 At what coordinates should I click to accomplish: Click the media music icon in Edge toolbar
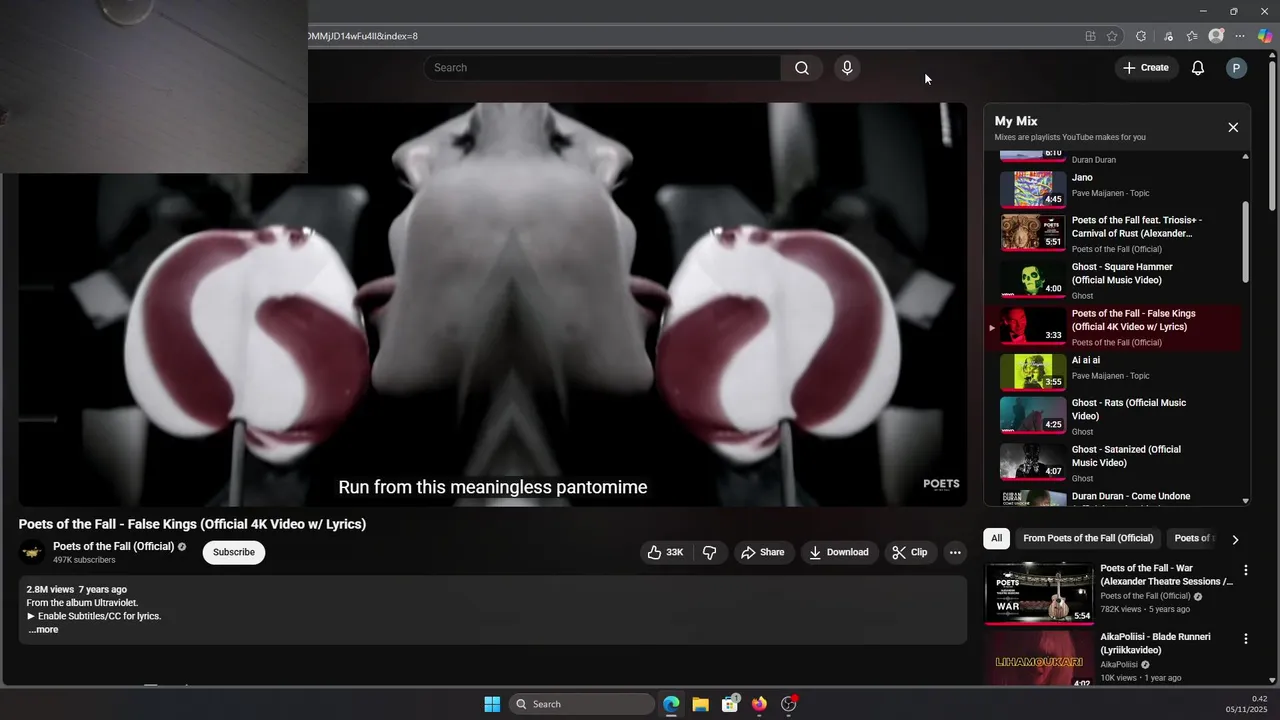point(1168,36)
